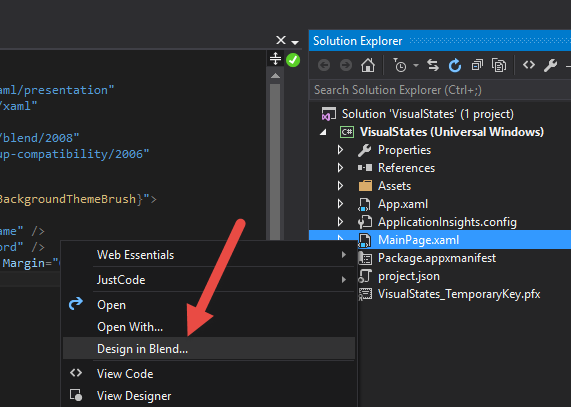Select Solution 'VisualStates' node
The width and height of the screenshot is (571, 407).
click(x=428, y=114)
